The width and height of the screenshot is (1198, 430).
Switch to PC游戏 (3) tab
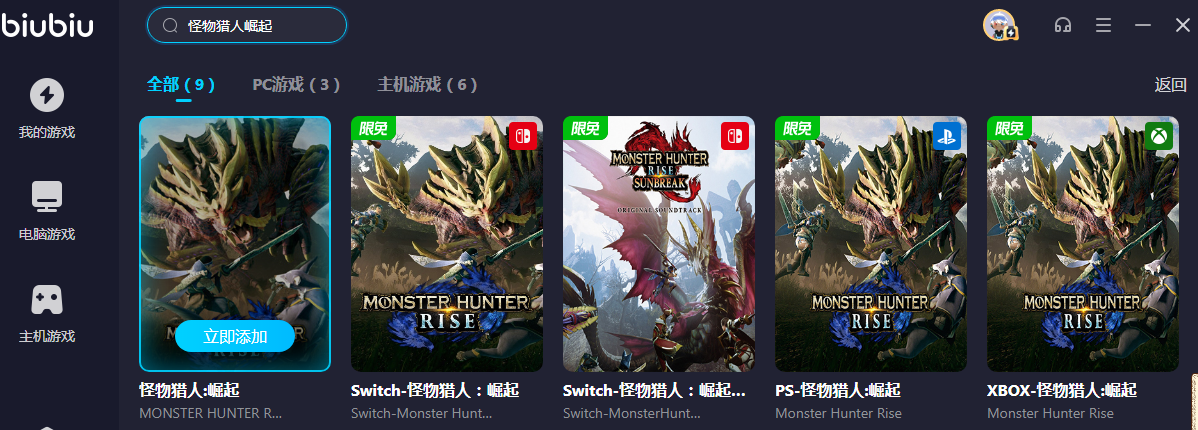[x=296, y=85]
